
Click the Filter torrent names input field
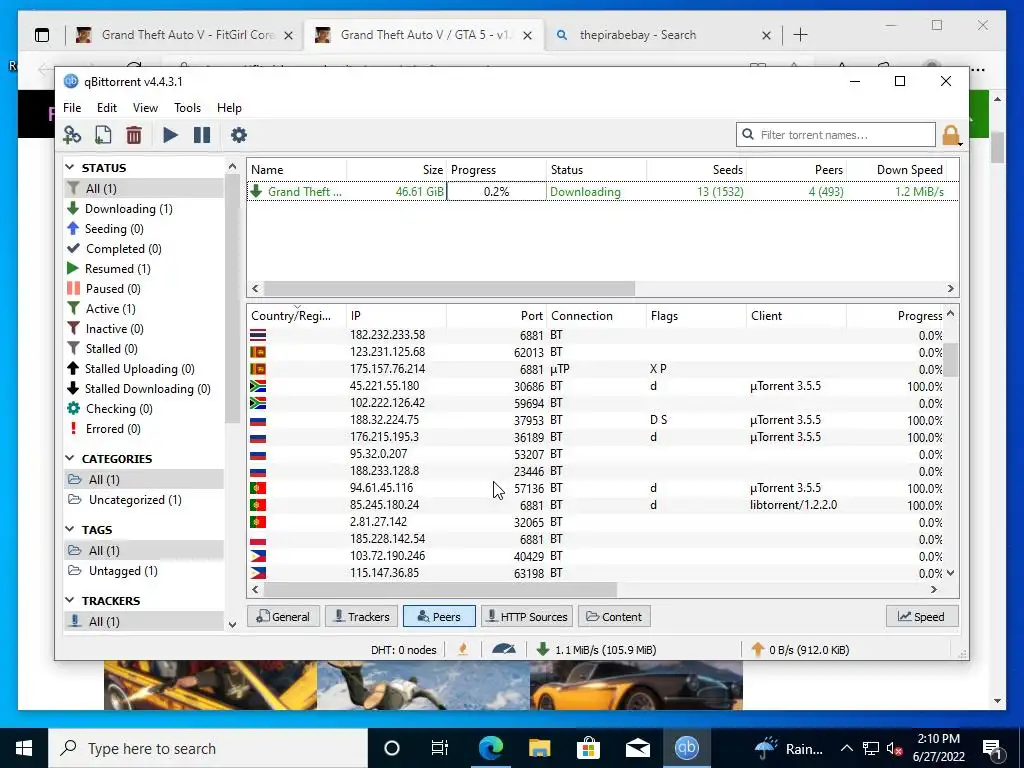coord(836,135)
